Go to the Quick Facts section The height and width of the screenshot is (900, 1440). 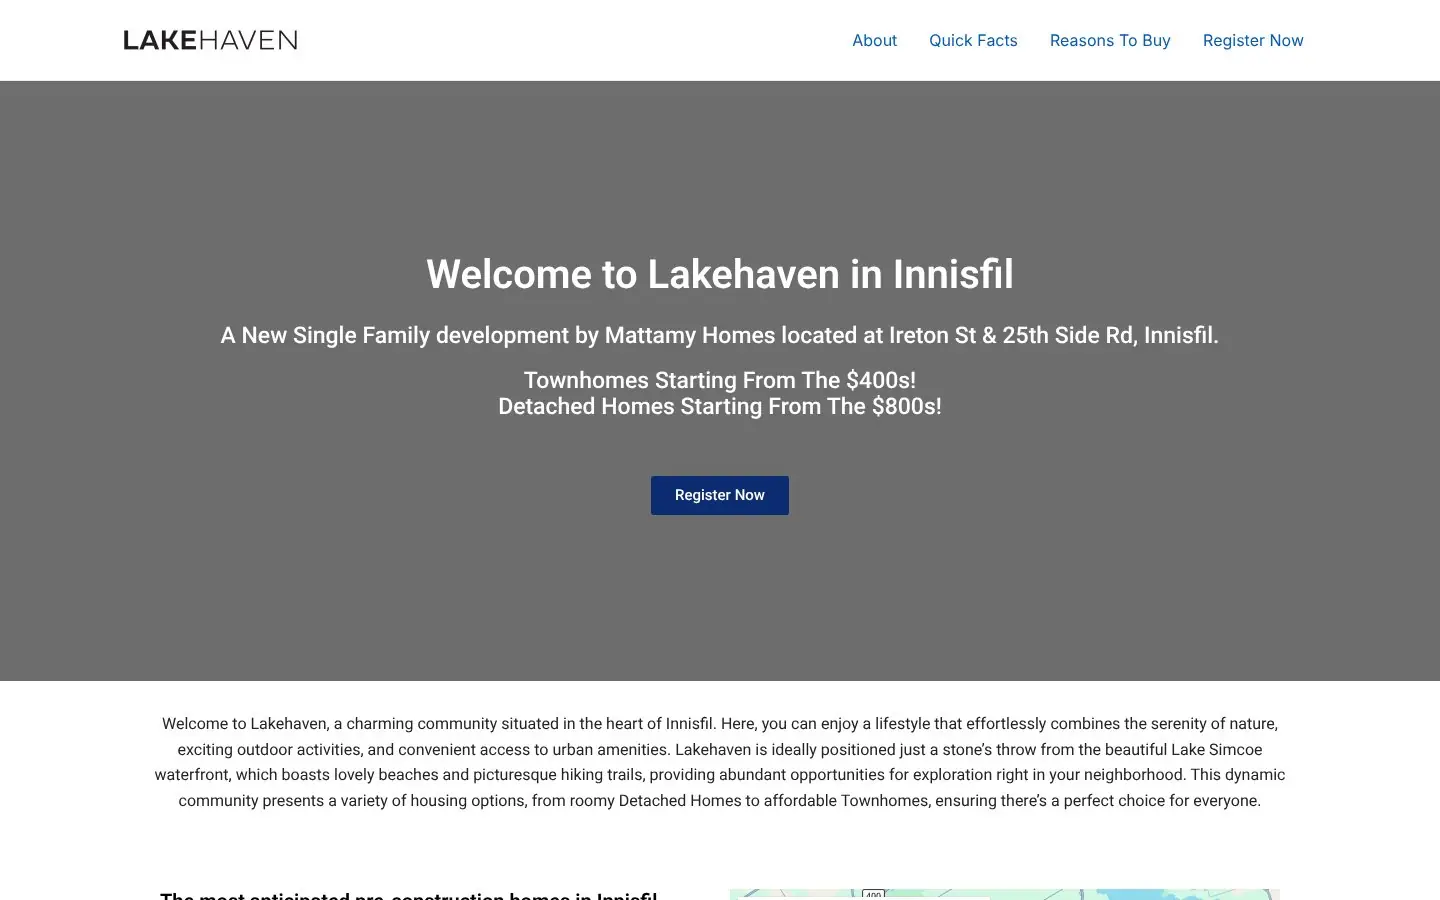pos(973,40)
